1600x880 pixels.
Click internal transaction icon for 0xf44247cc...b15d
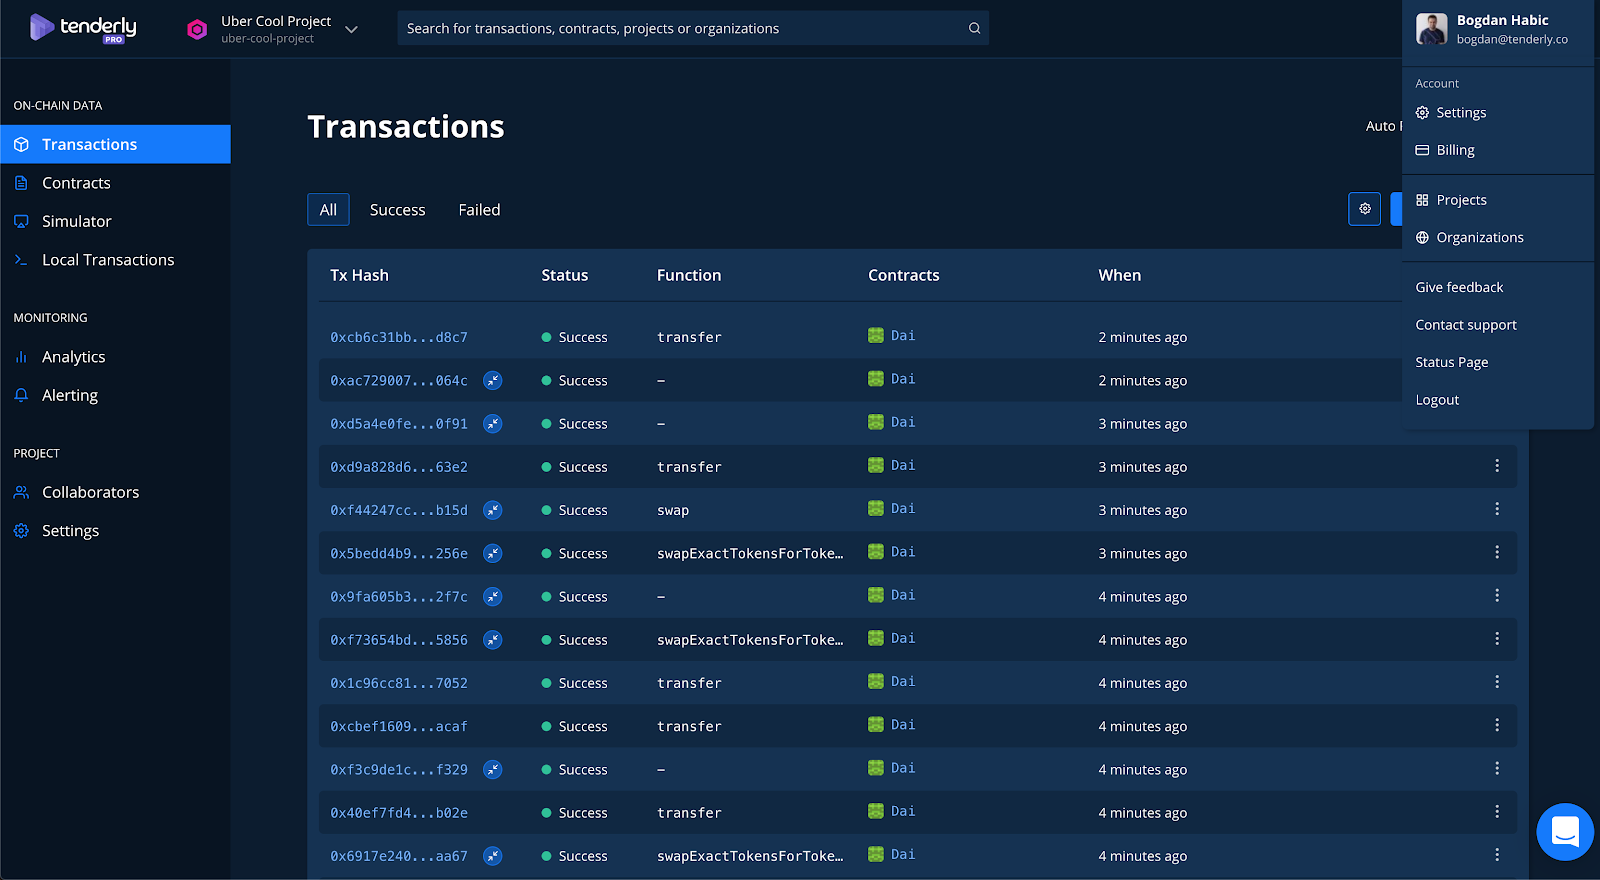[x=493, y=510]
